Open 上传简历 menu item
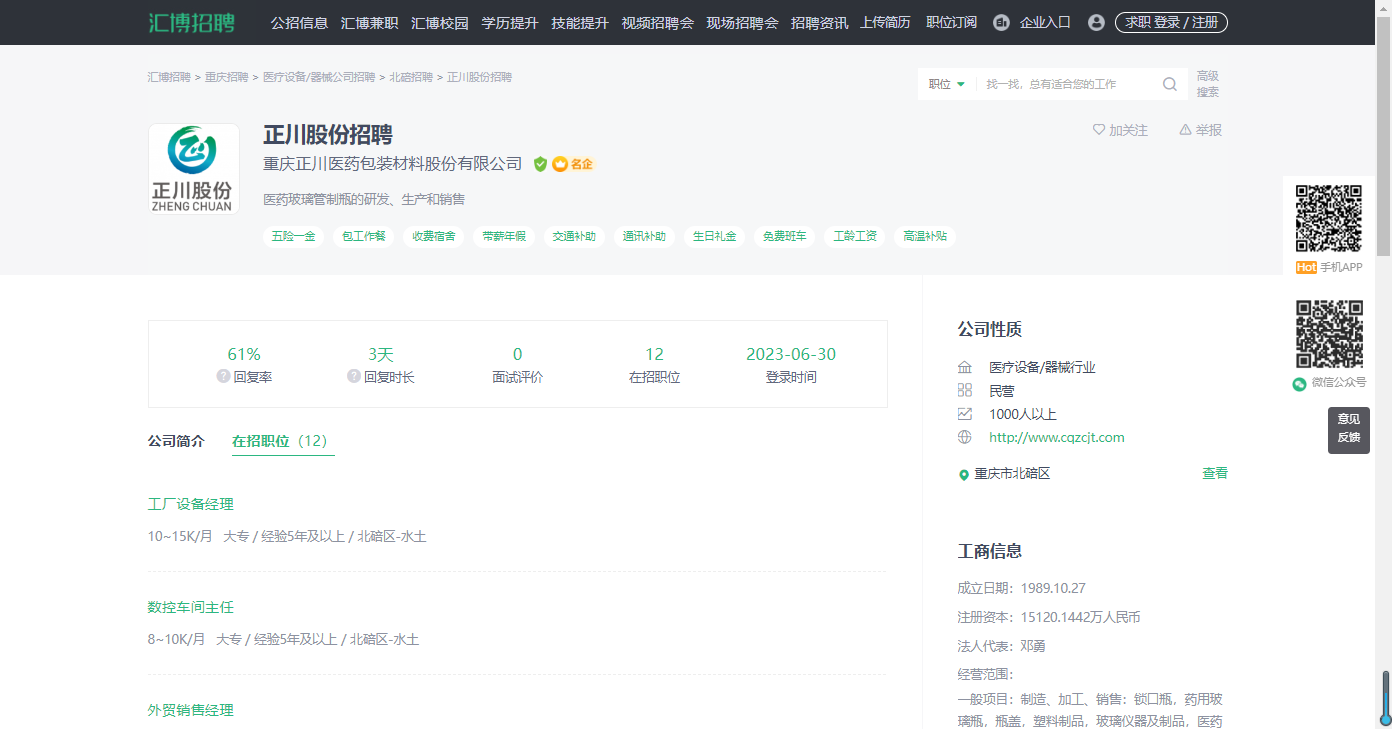This screenshot has height=729, width=1392. pyautogui.click(x=886, y=22)
